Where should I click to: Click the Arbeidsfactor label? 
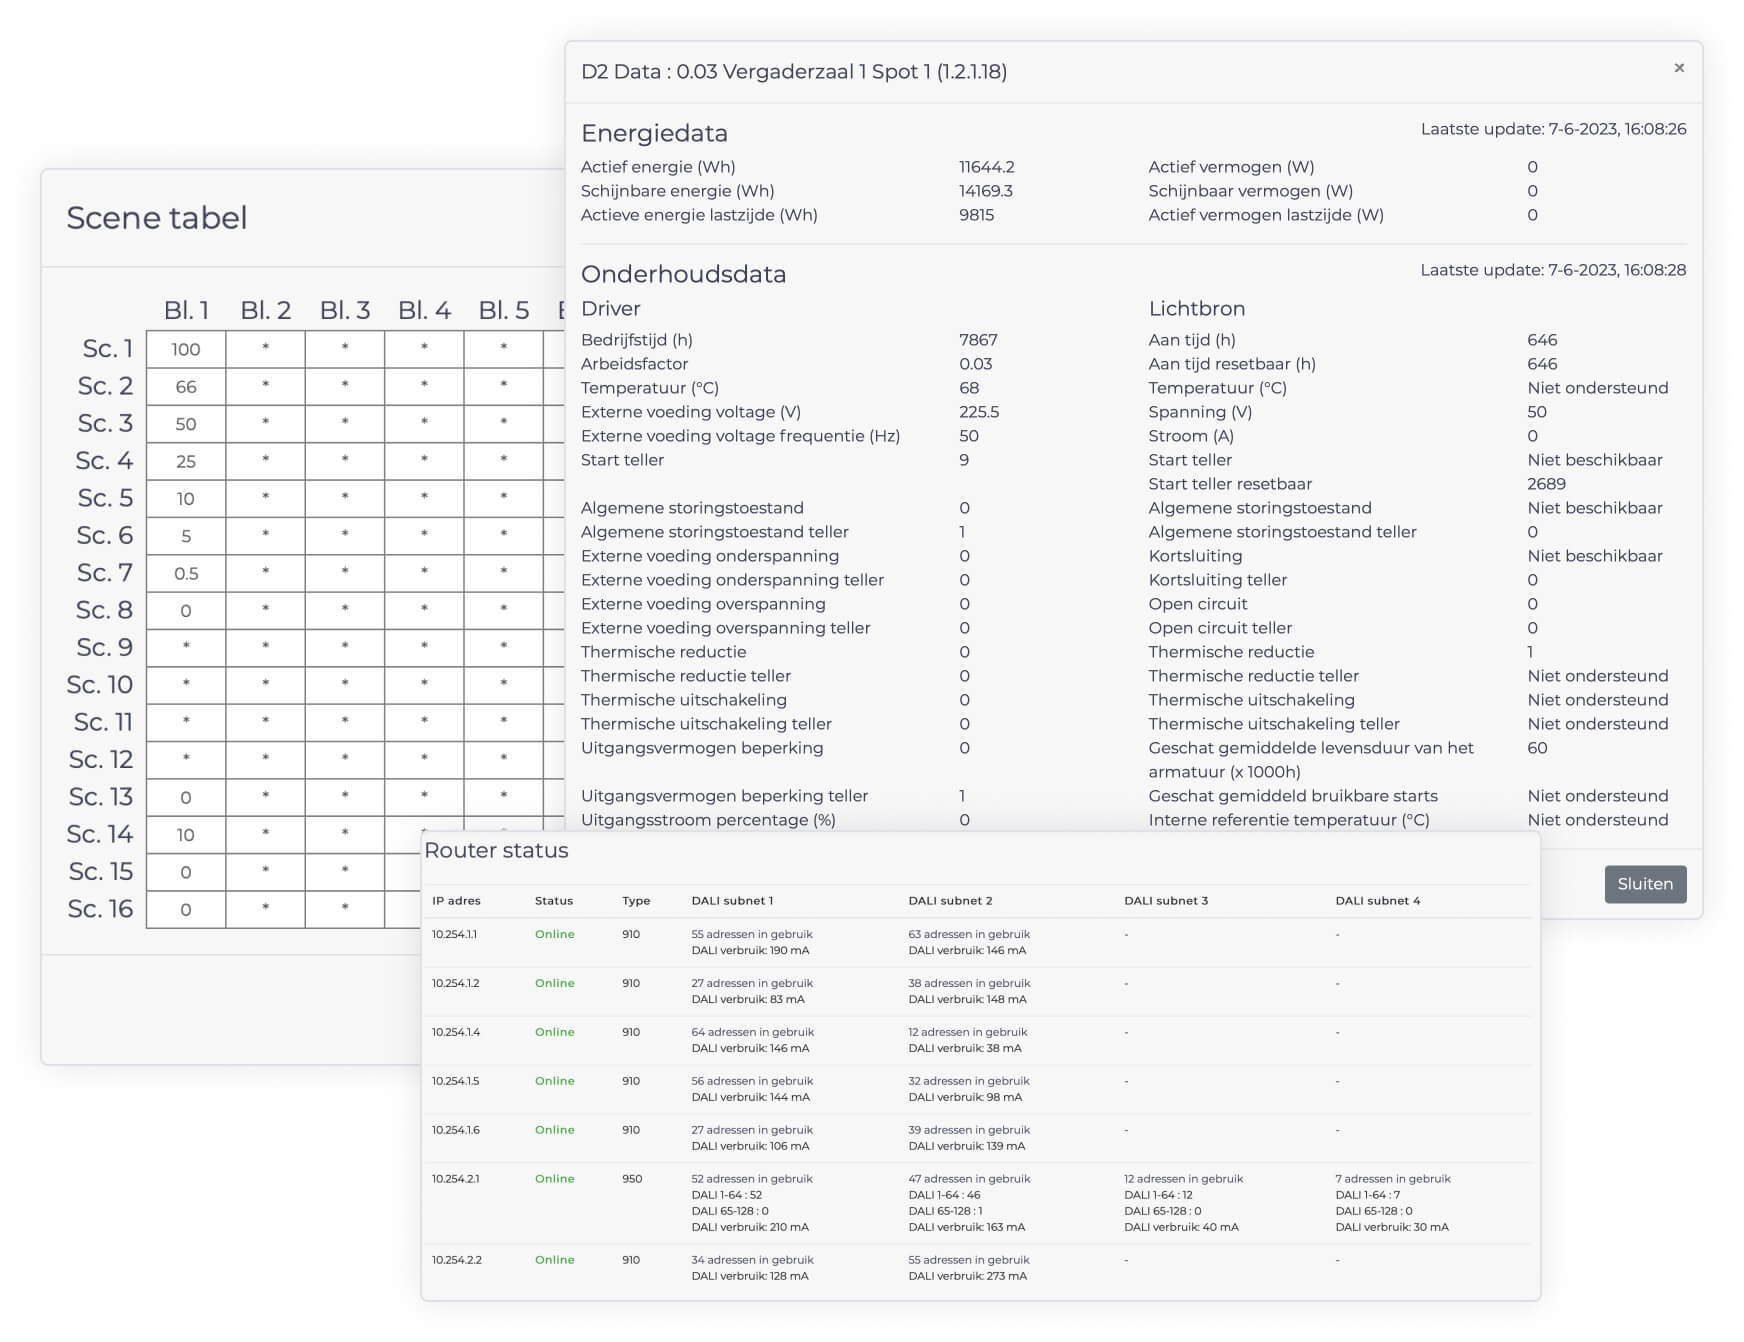634,364
